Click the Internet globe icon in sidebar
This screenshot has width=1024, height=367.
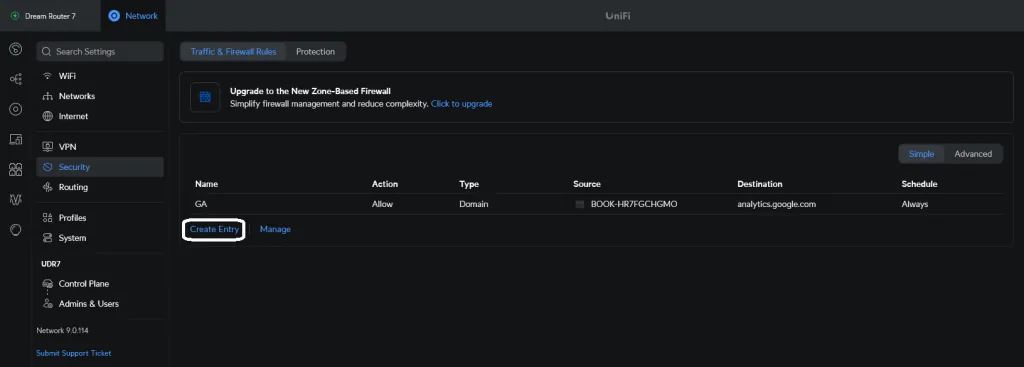tap(47, 116)
